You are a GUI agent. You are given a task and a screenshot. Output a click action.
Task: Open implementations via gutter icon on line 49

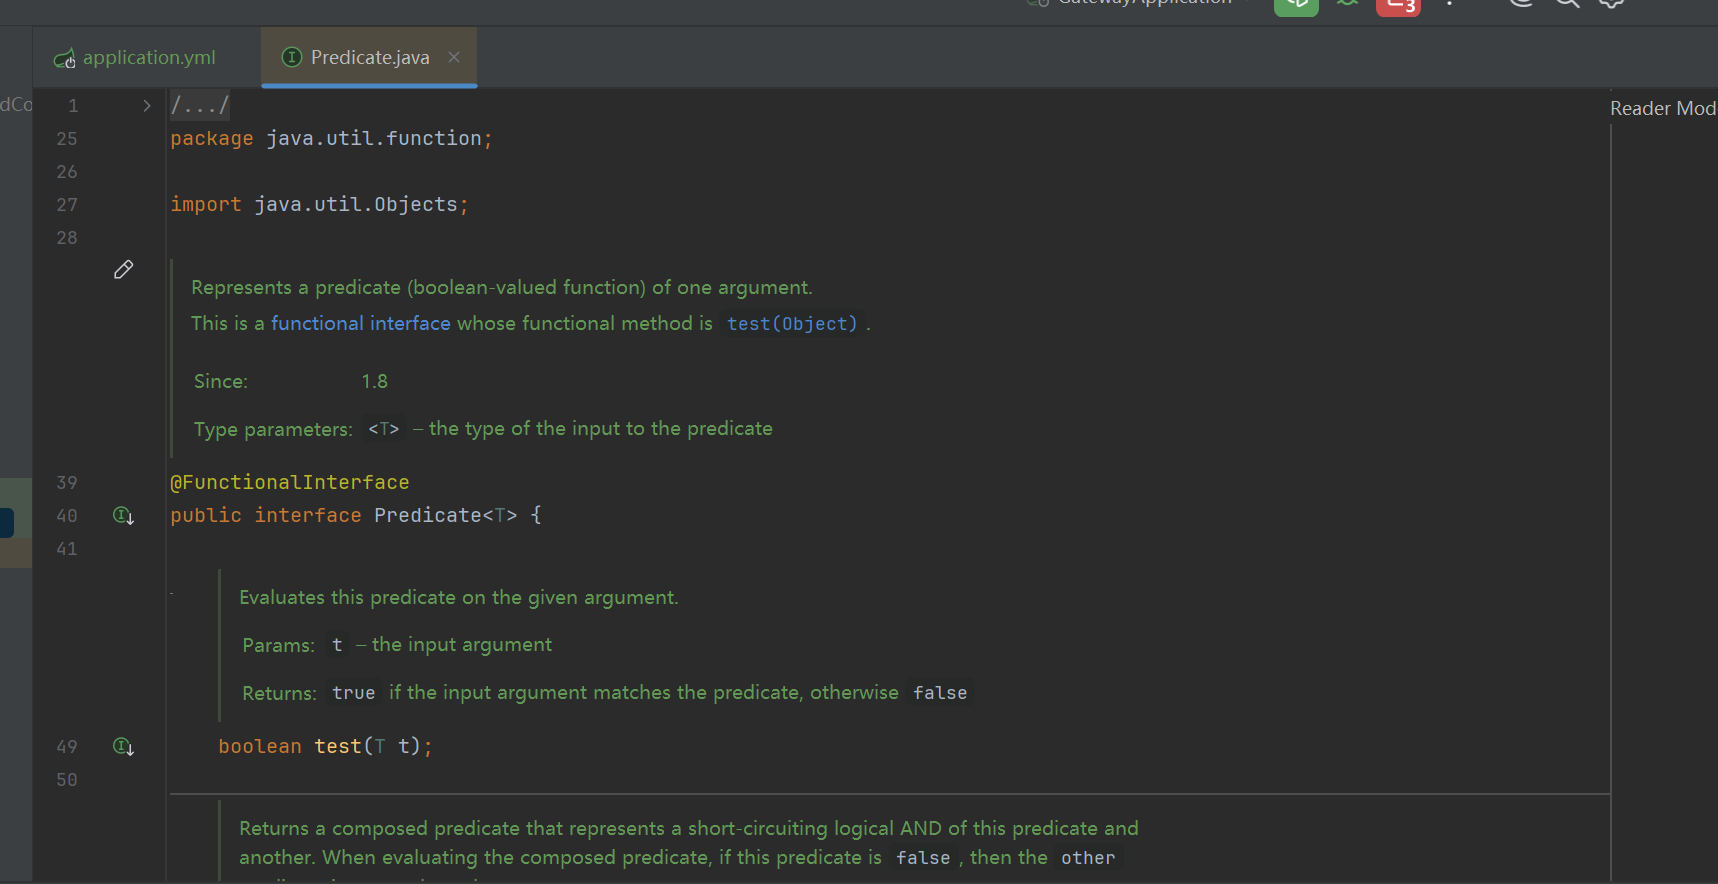pyautogui.click(x=123, y=747)
